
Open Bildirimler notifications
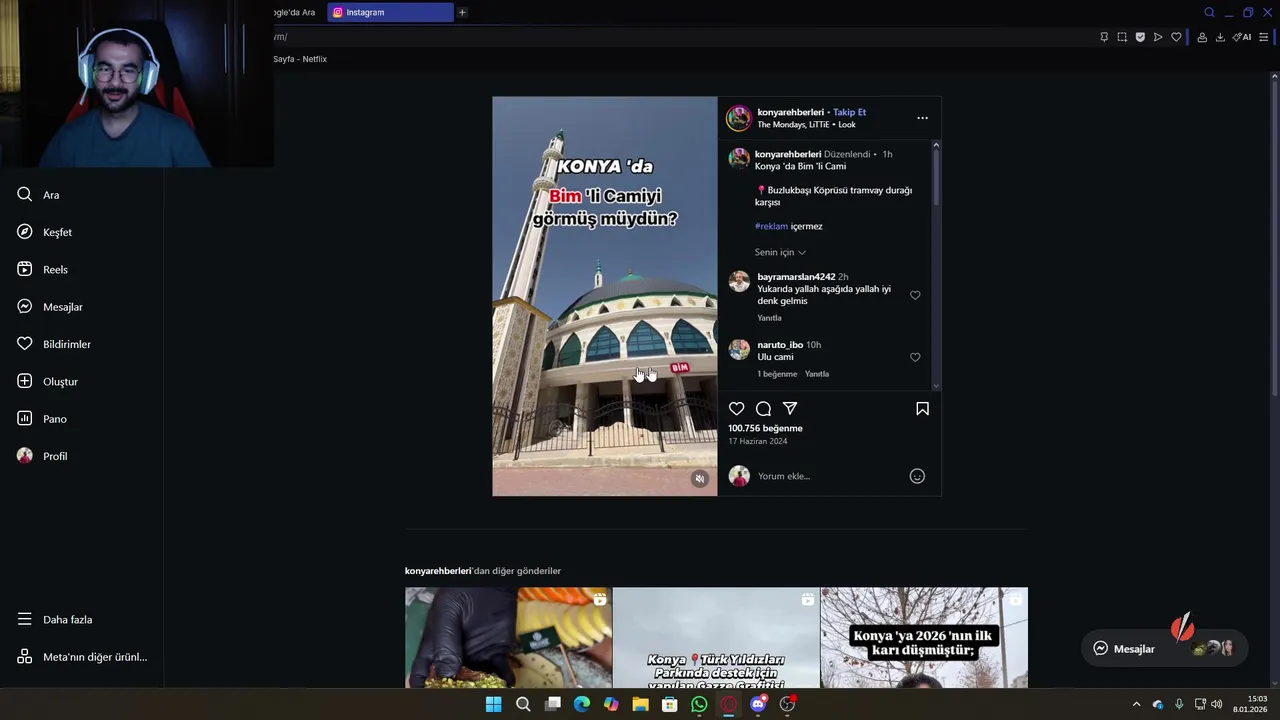point(54,344)
